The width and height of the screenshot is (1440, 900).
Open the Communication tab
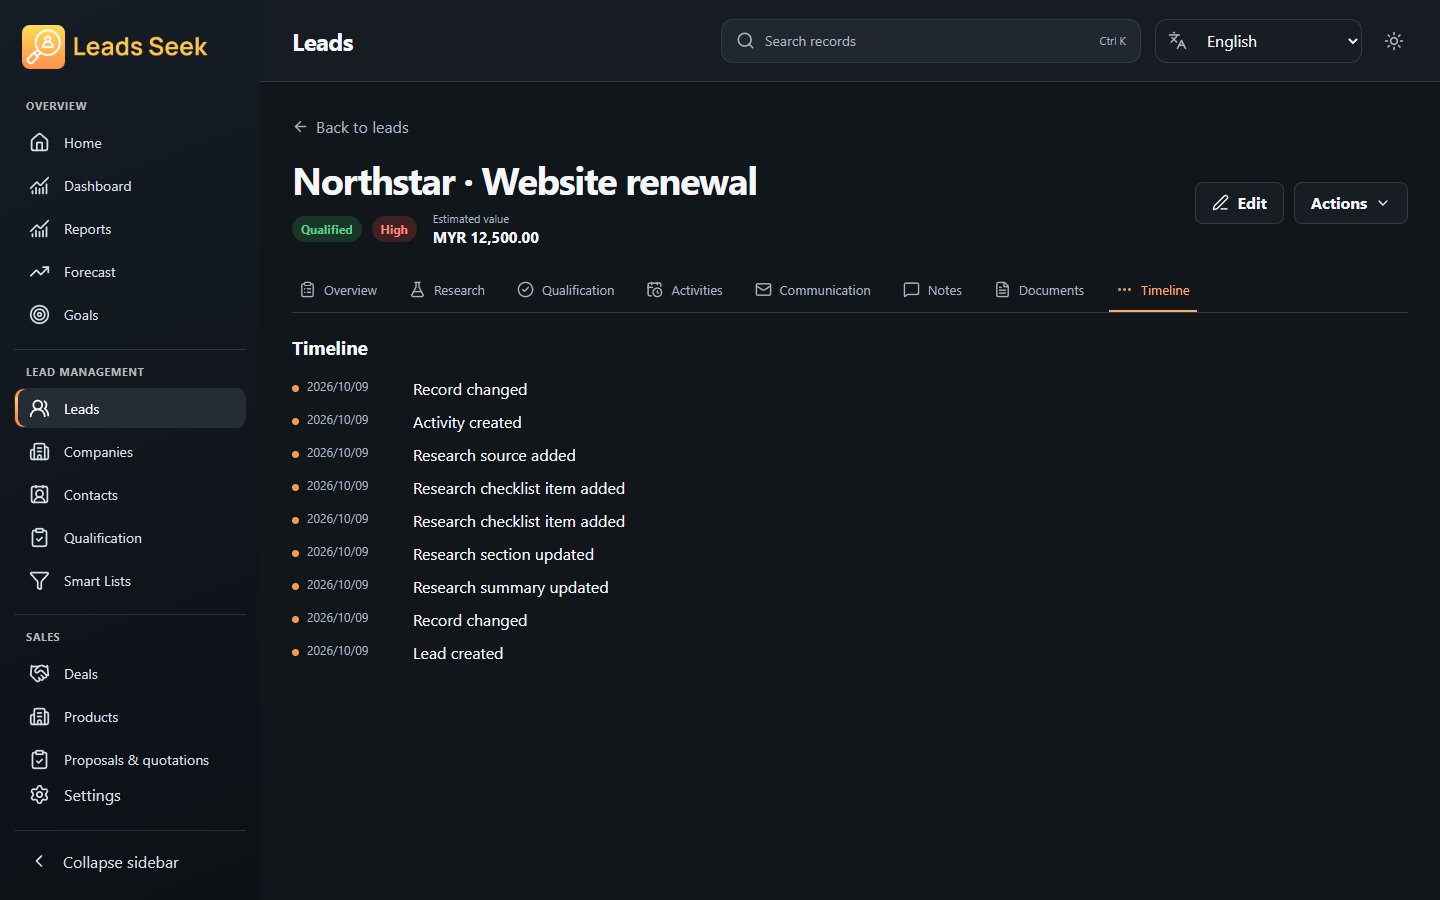coord(813,290)
